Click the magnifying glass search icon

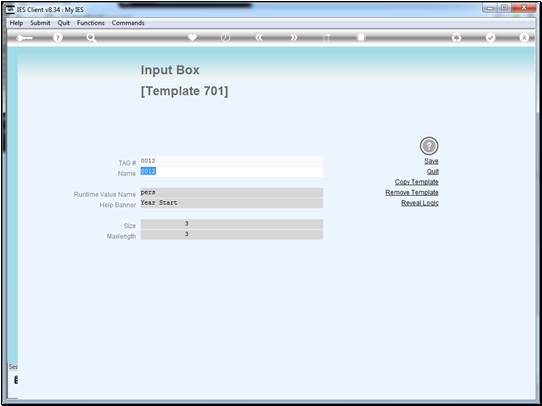tap(91, 38)
